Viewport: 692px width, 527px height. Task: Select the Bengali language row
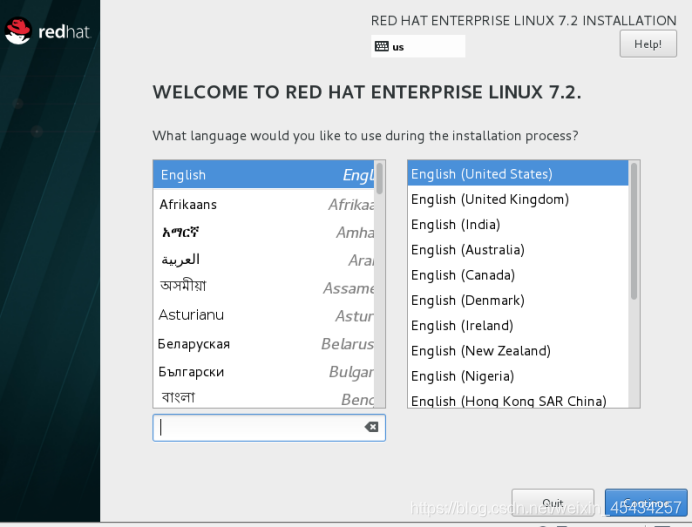pos(263,397)
